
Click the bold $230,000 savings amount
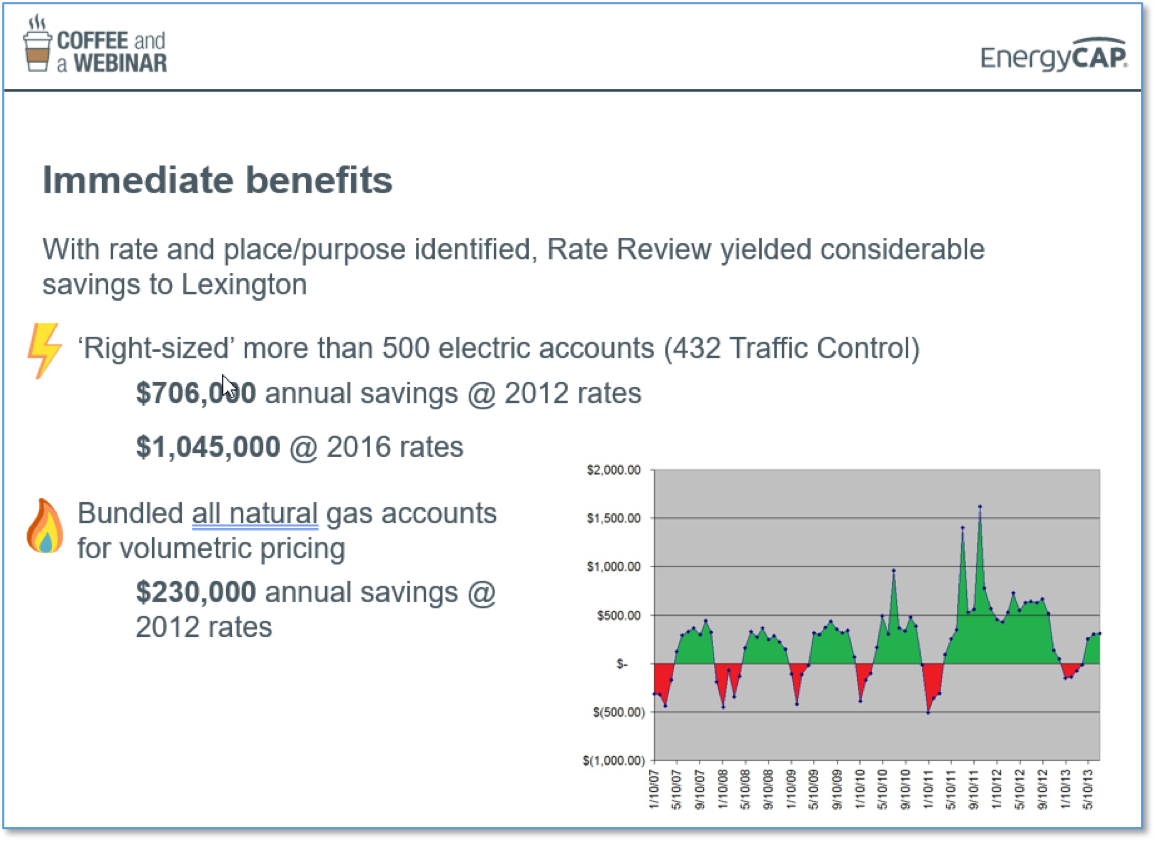(x=196, y=592)
